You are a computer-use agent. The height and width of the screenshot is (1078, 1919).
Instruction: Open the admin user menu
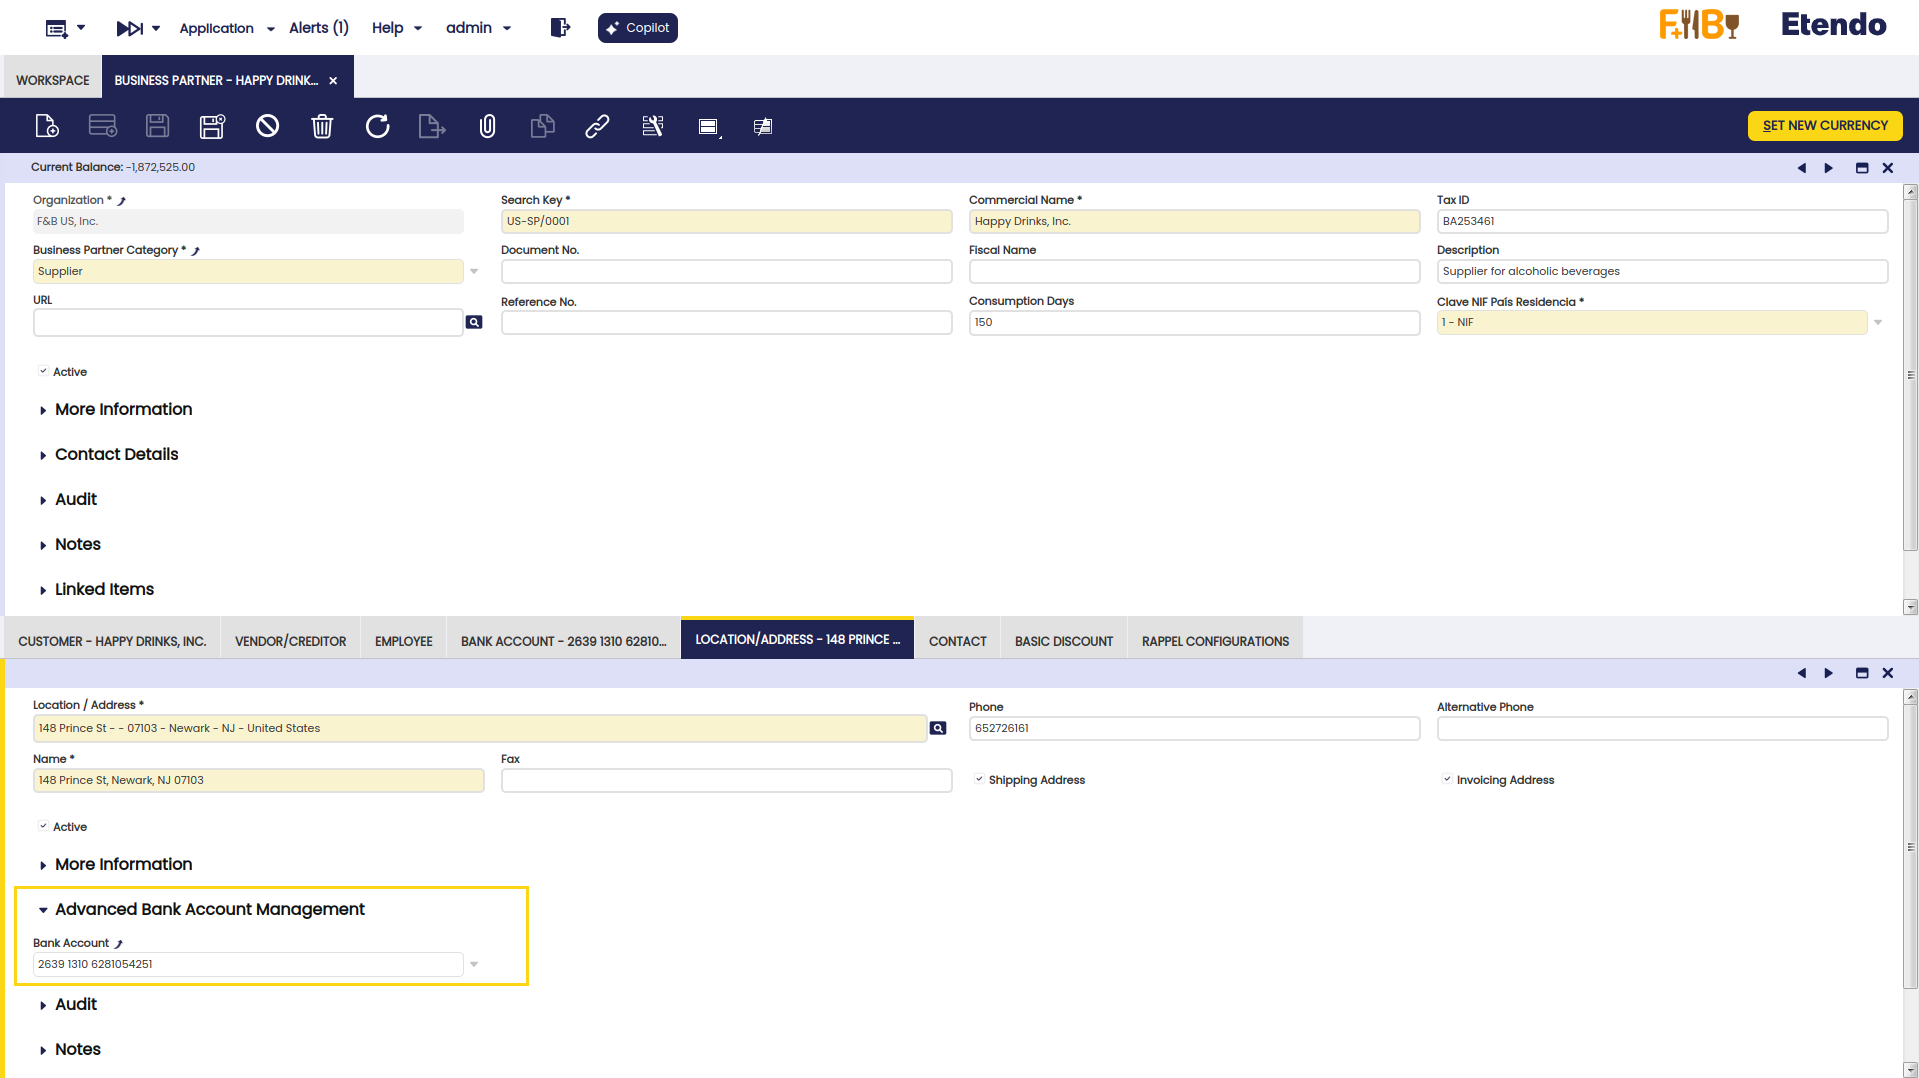pos(479,28)
